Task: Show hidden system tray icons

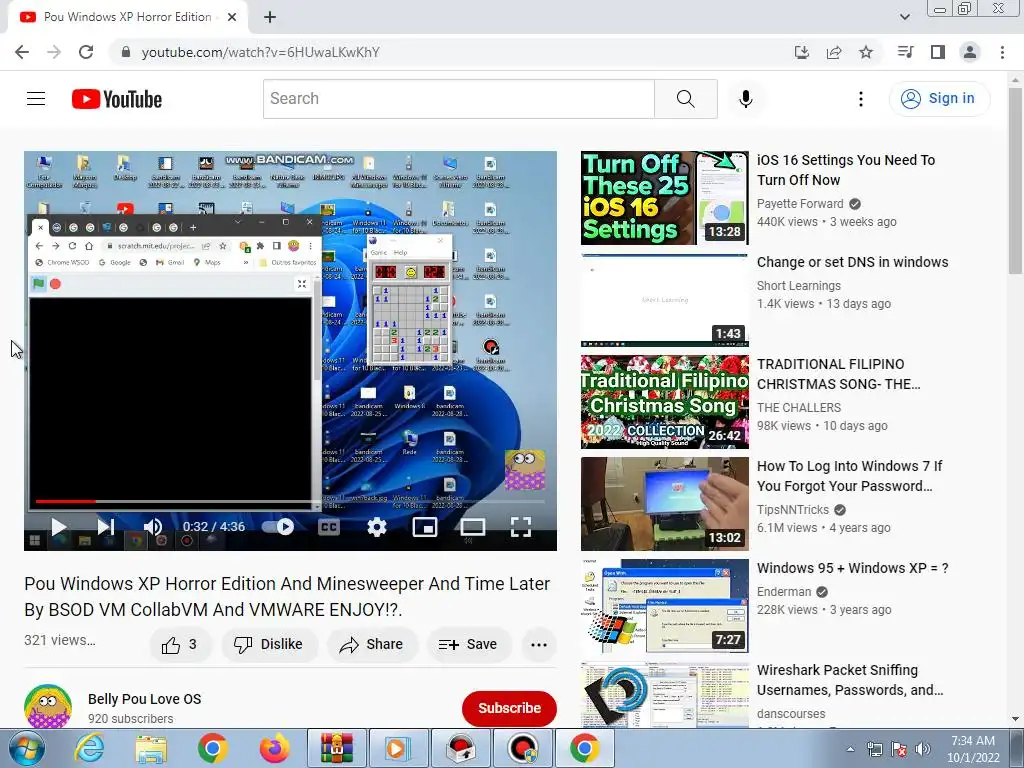Action: point(850,749)
